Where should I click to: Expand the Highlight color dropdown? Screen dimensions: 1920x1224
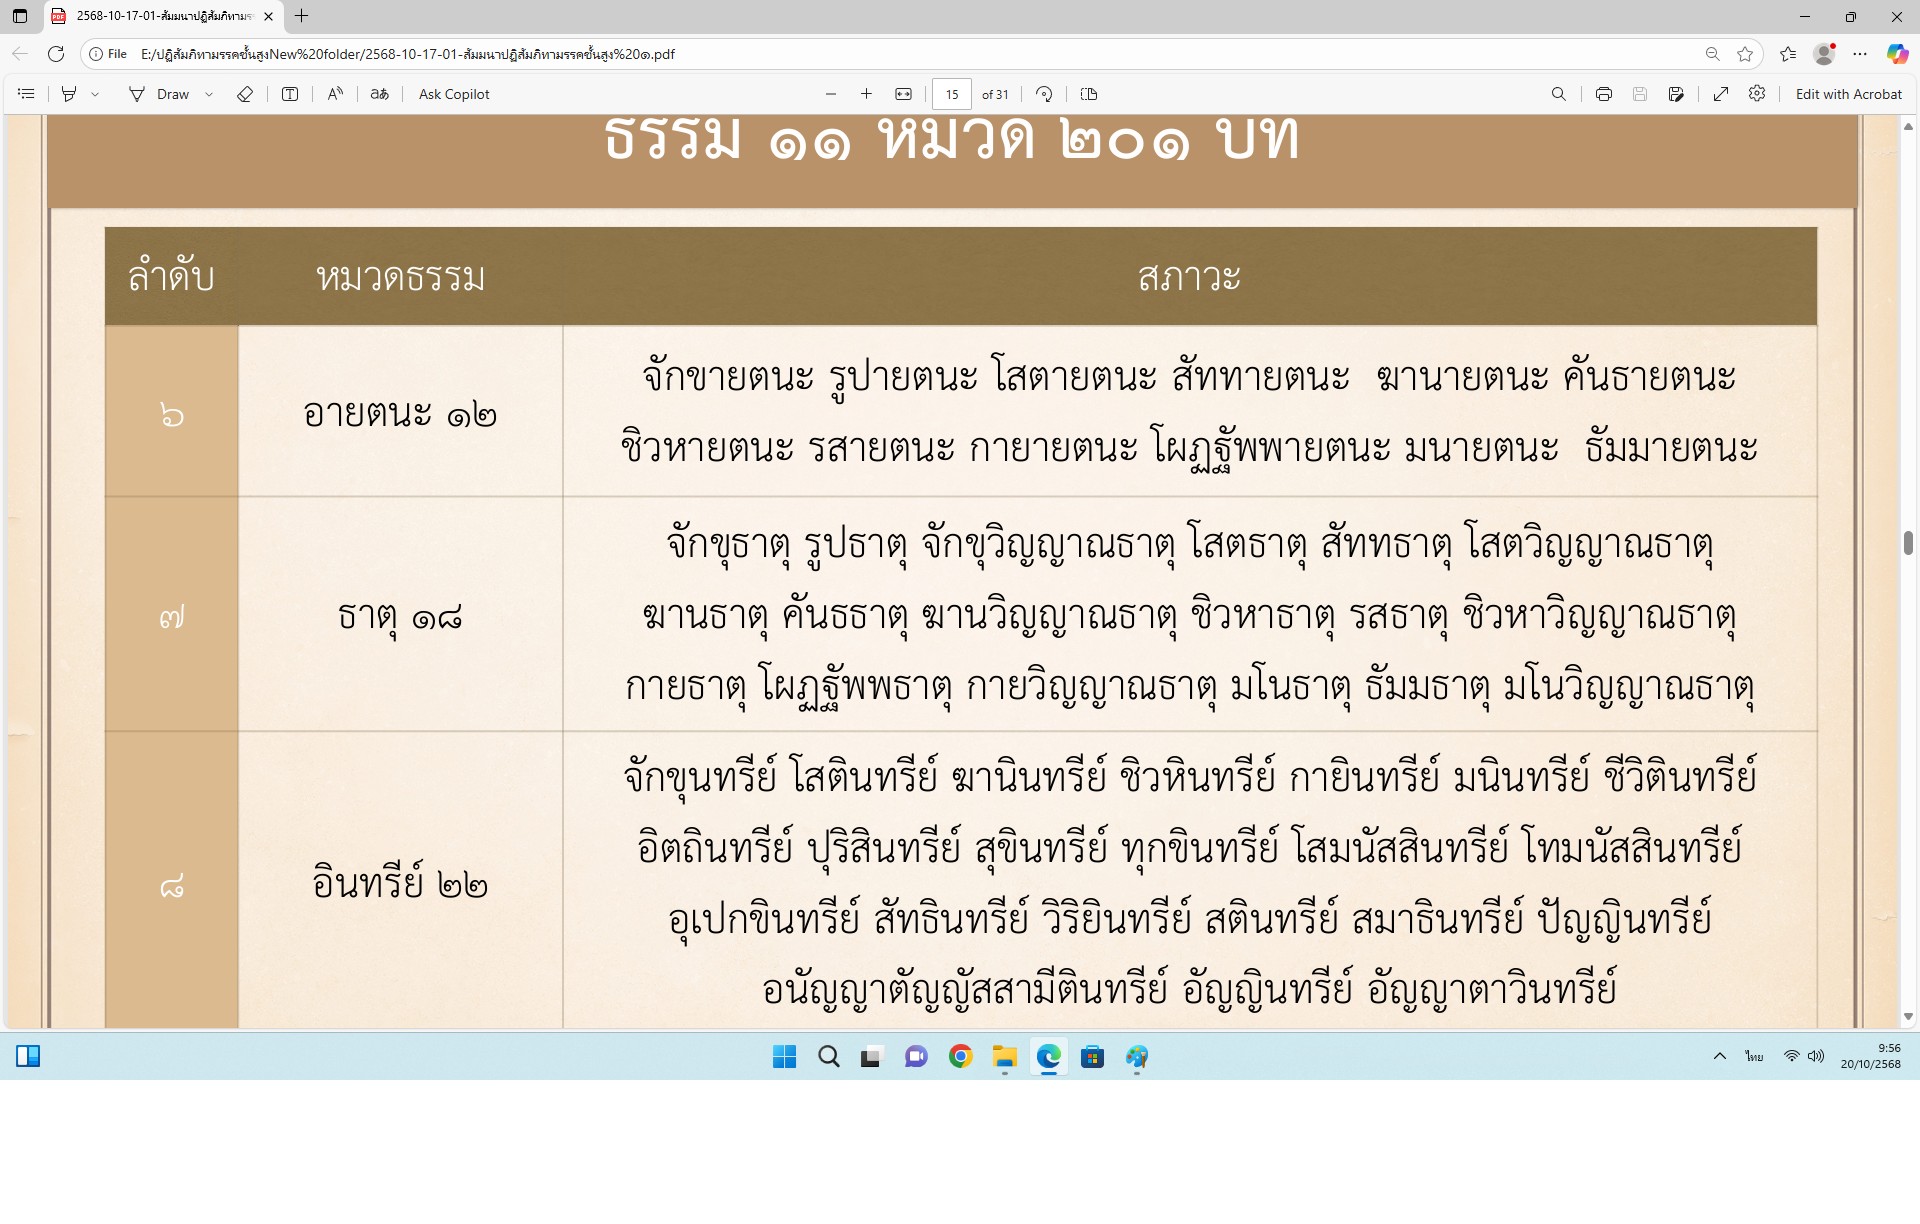tap(96, 94)
